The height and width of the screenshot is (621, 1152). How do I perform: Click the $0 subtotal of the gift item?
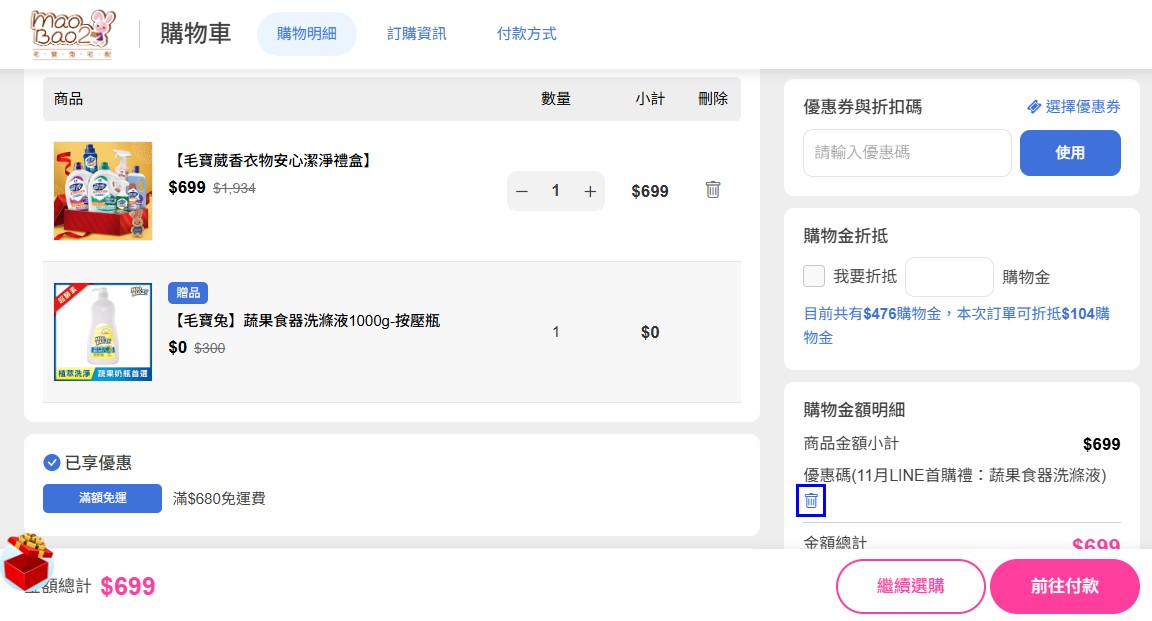click(650, 332)
